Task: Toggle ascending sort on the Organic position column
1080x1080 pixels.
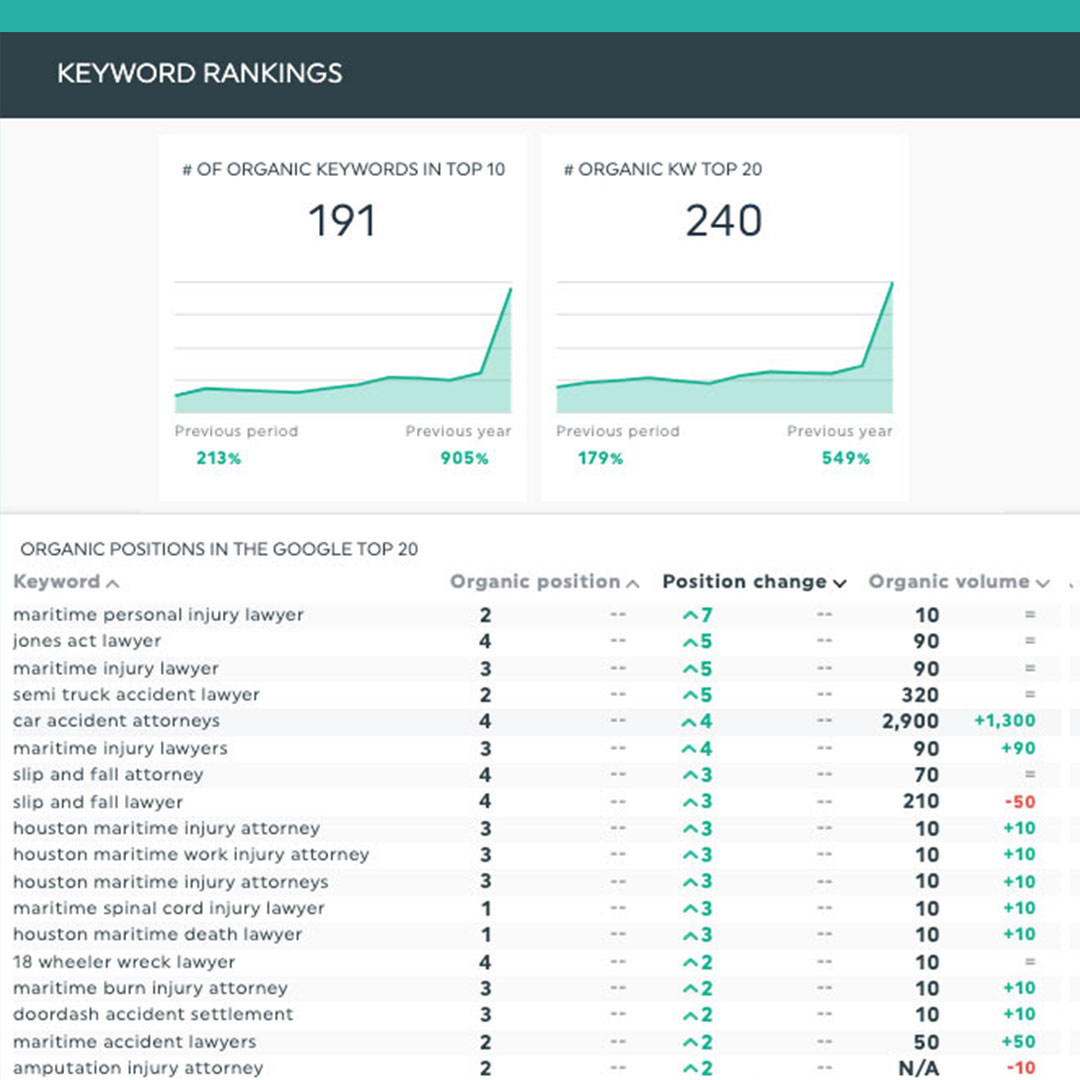Action: (x=625, y=581)
